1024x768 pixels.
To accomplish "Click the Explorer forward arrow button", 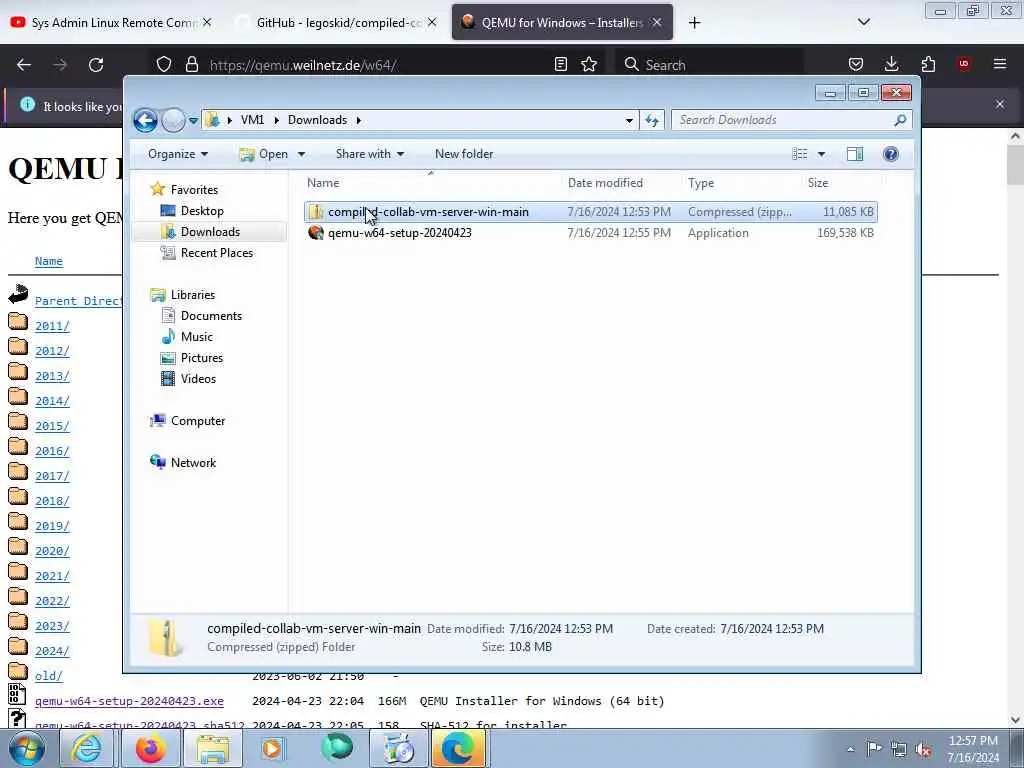I will pos(173,120).
